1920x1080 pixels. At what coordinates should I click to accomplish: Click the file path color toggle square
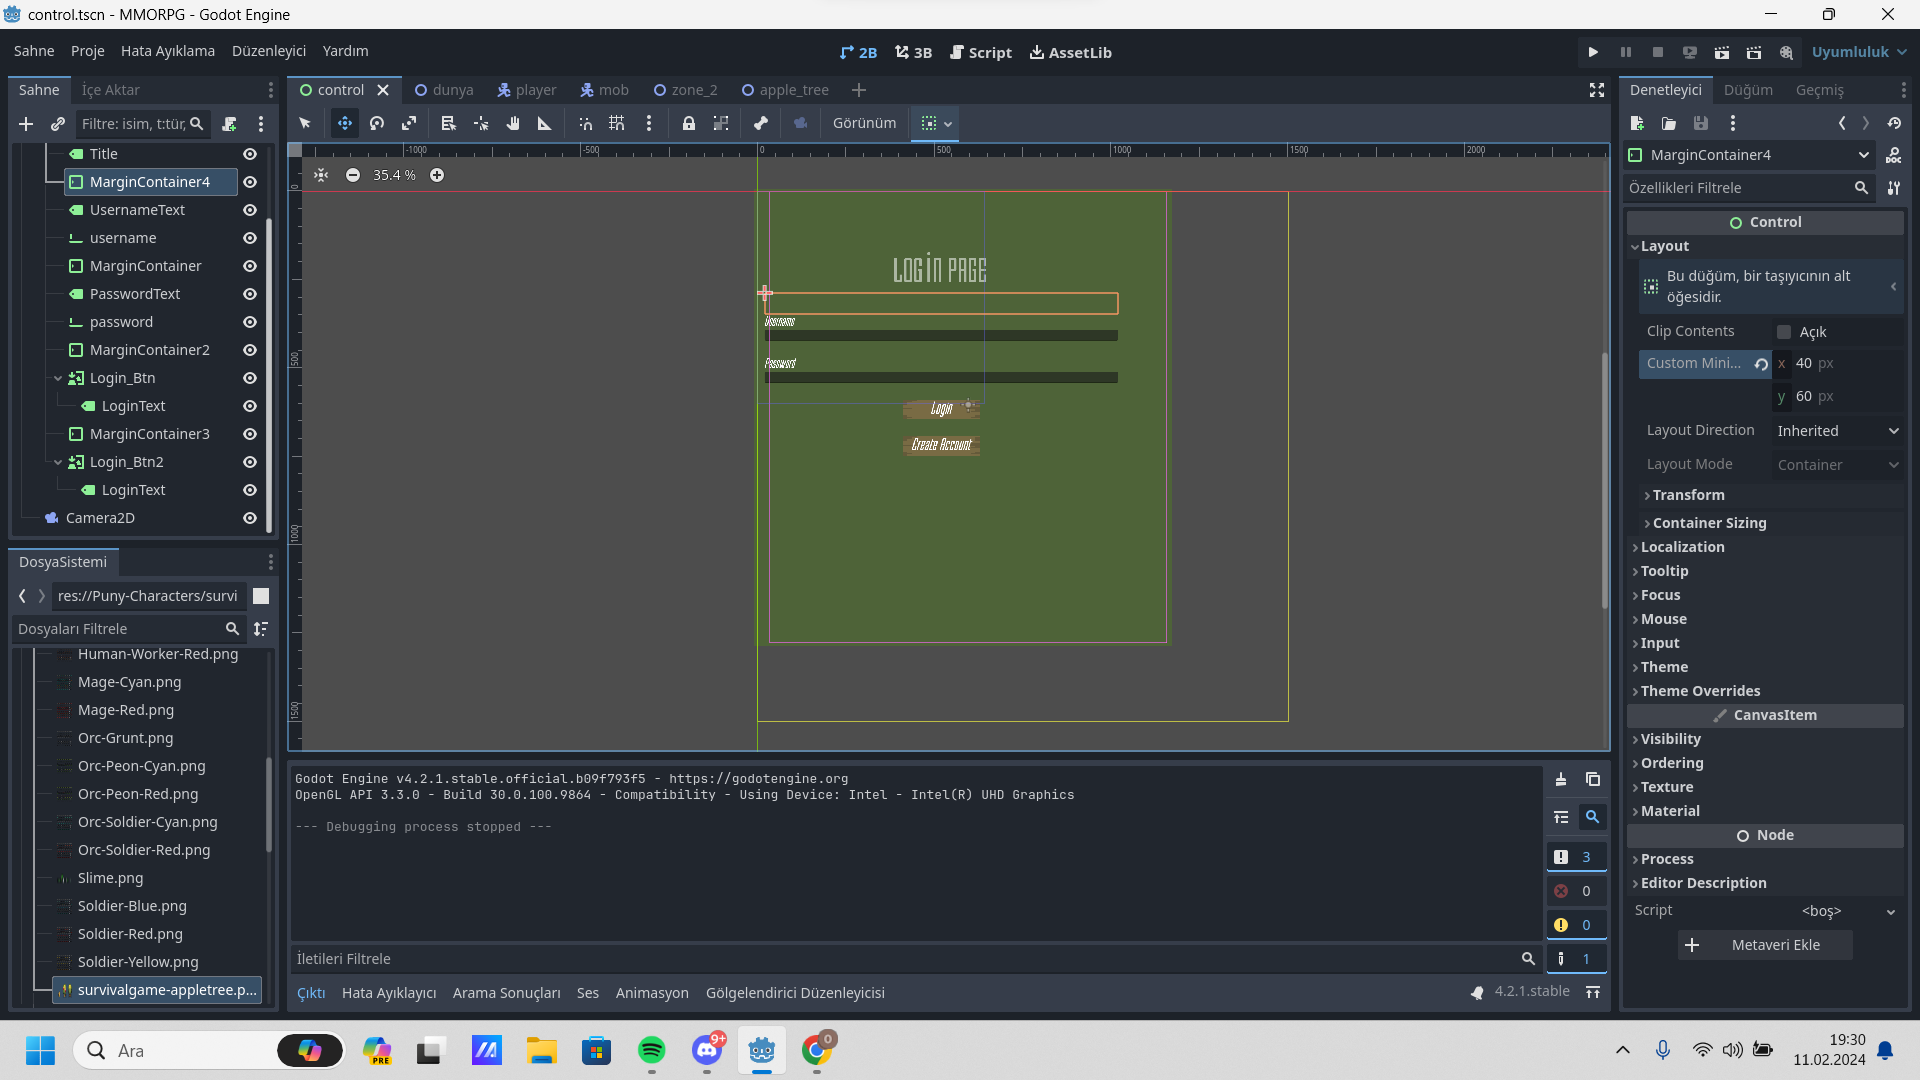tap(261, 596)
